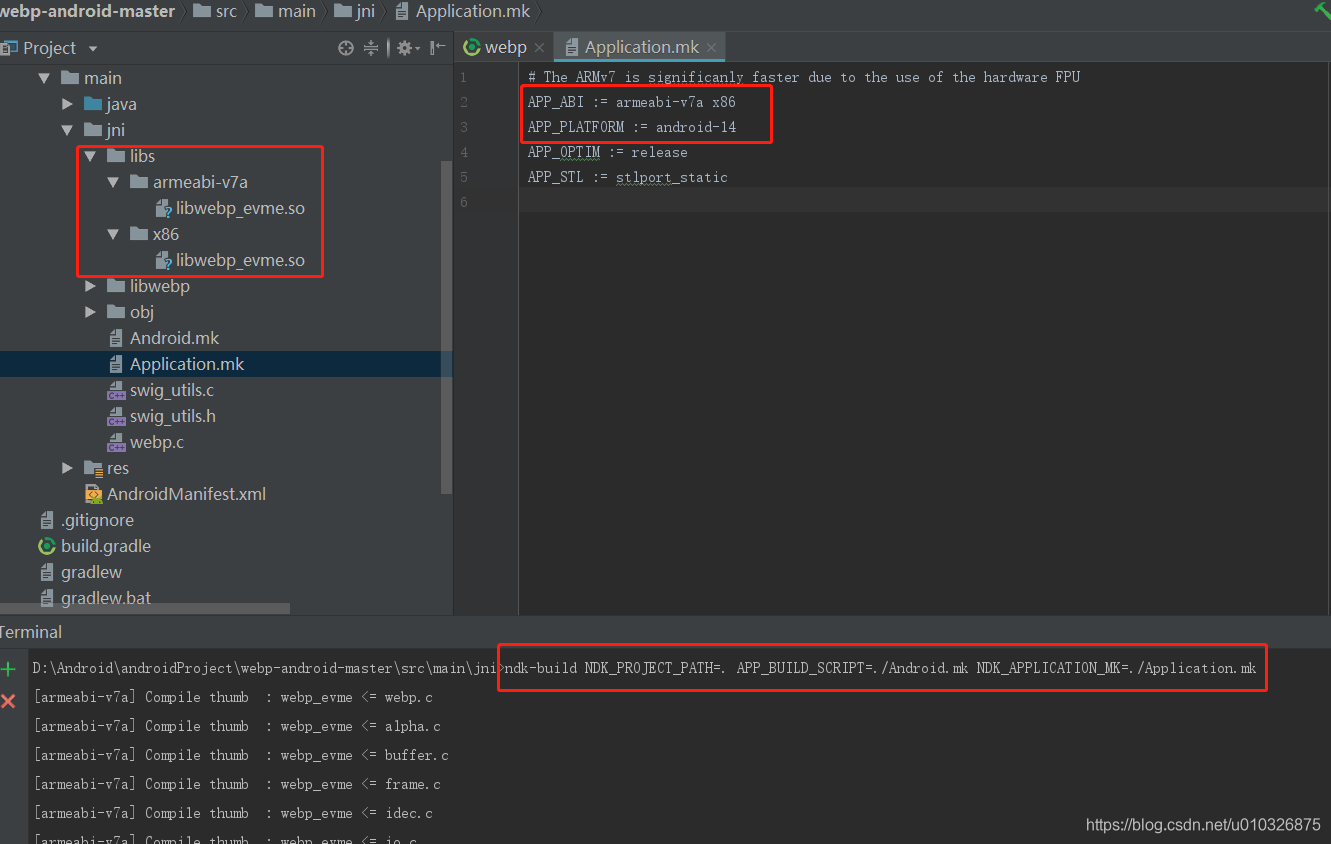Image resolution: width=1331 pixels, height=844 pixels.
Task: Select the main folder in tree
Action: (x=92, y=78)
